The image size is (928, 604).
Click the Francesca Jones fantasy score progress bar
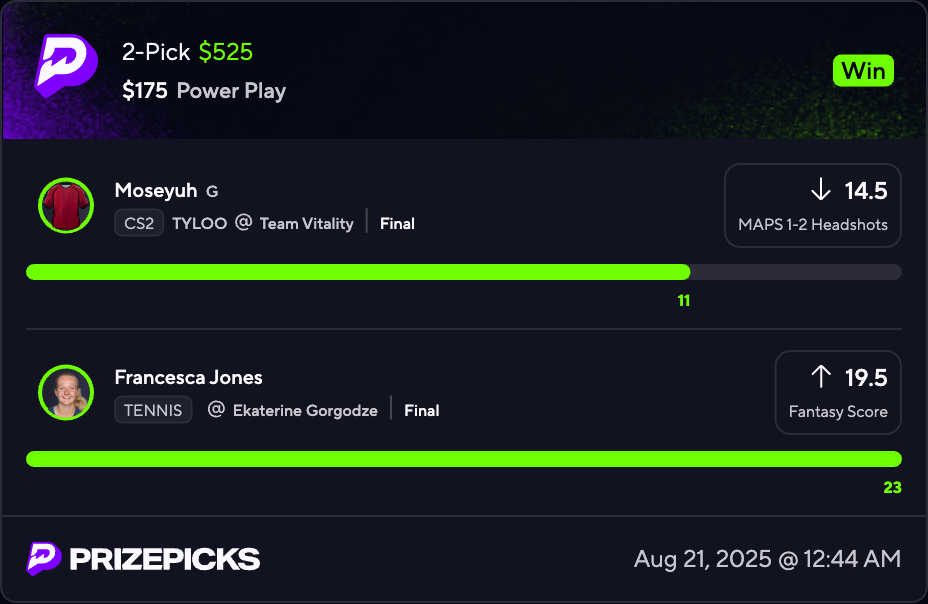click(464, 459)
